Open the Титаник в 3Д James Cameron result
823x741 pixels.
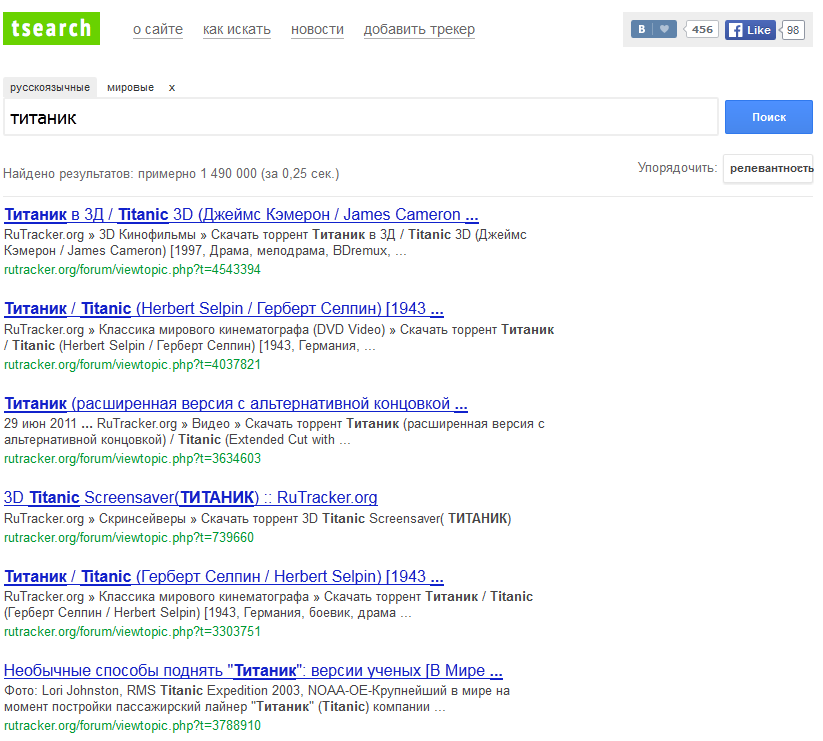pyautogui.click(x=241, y=214)
